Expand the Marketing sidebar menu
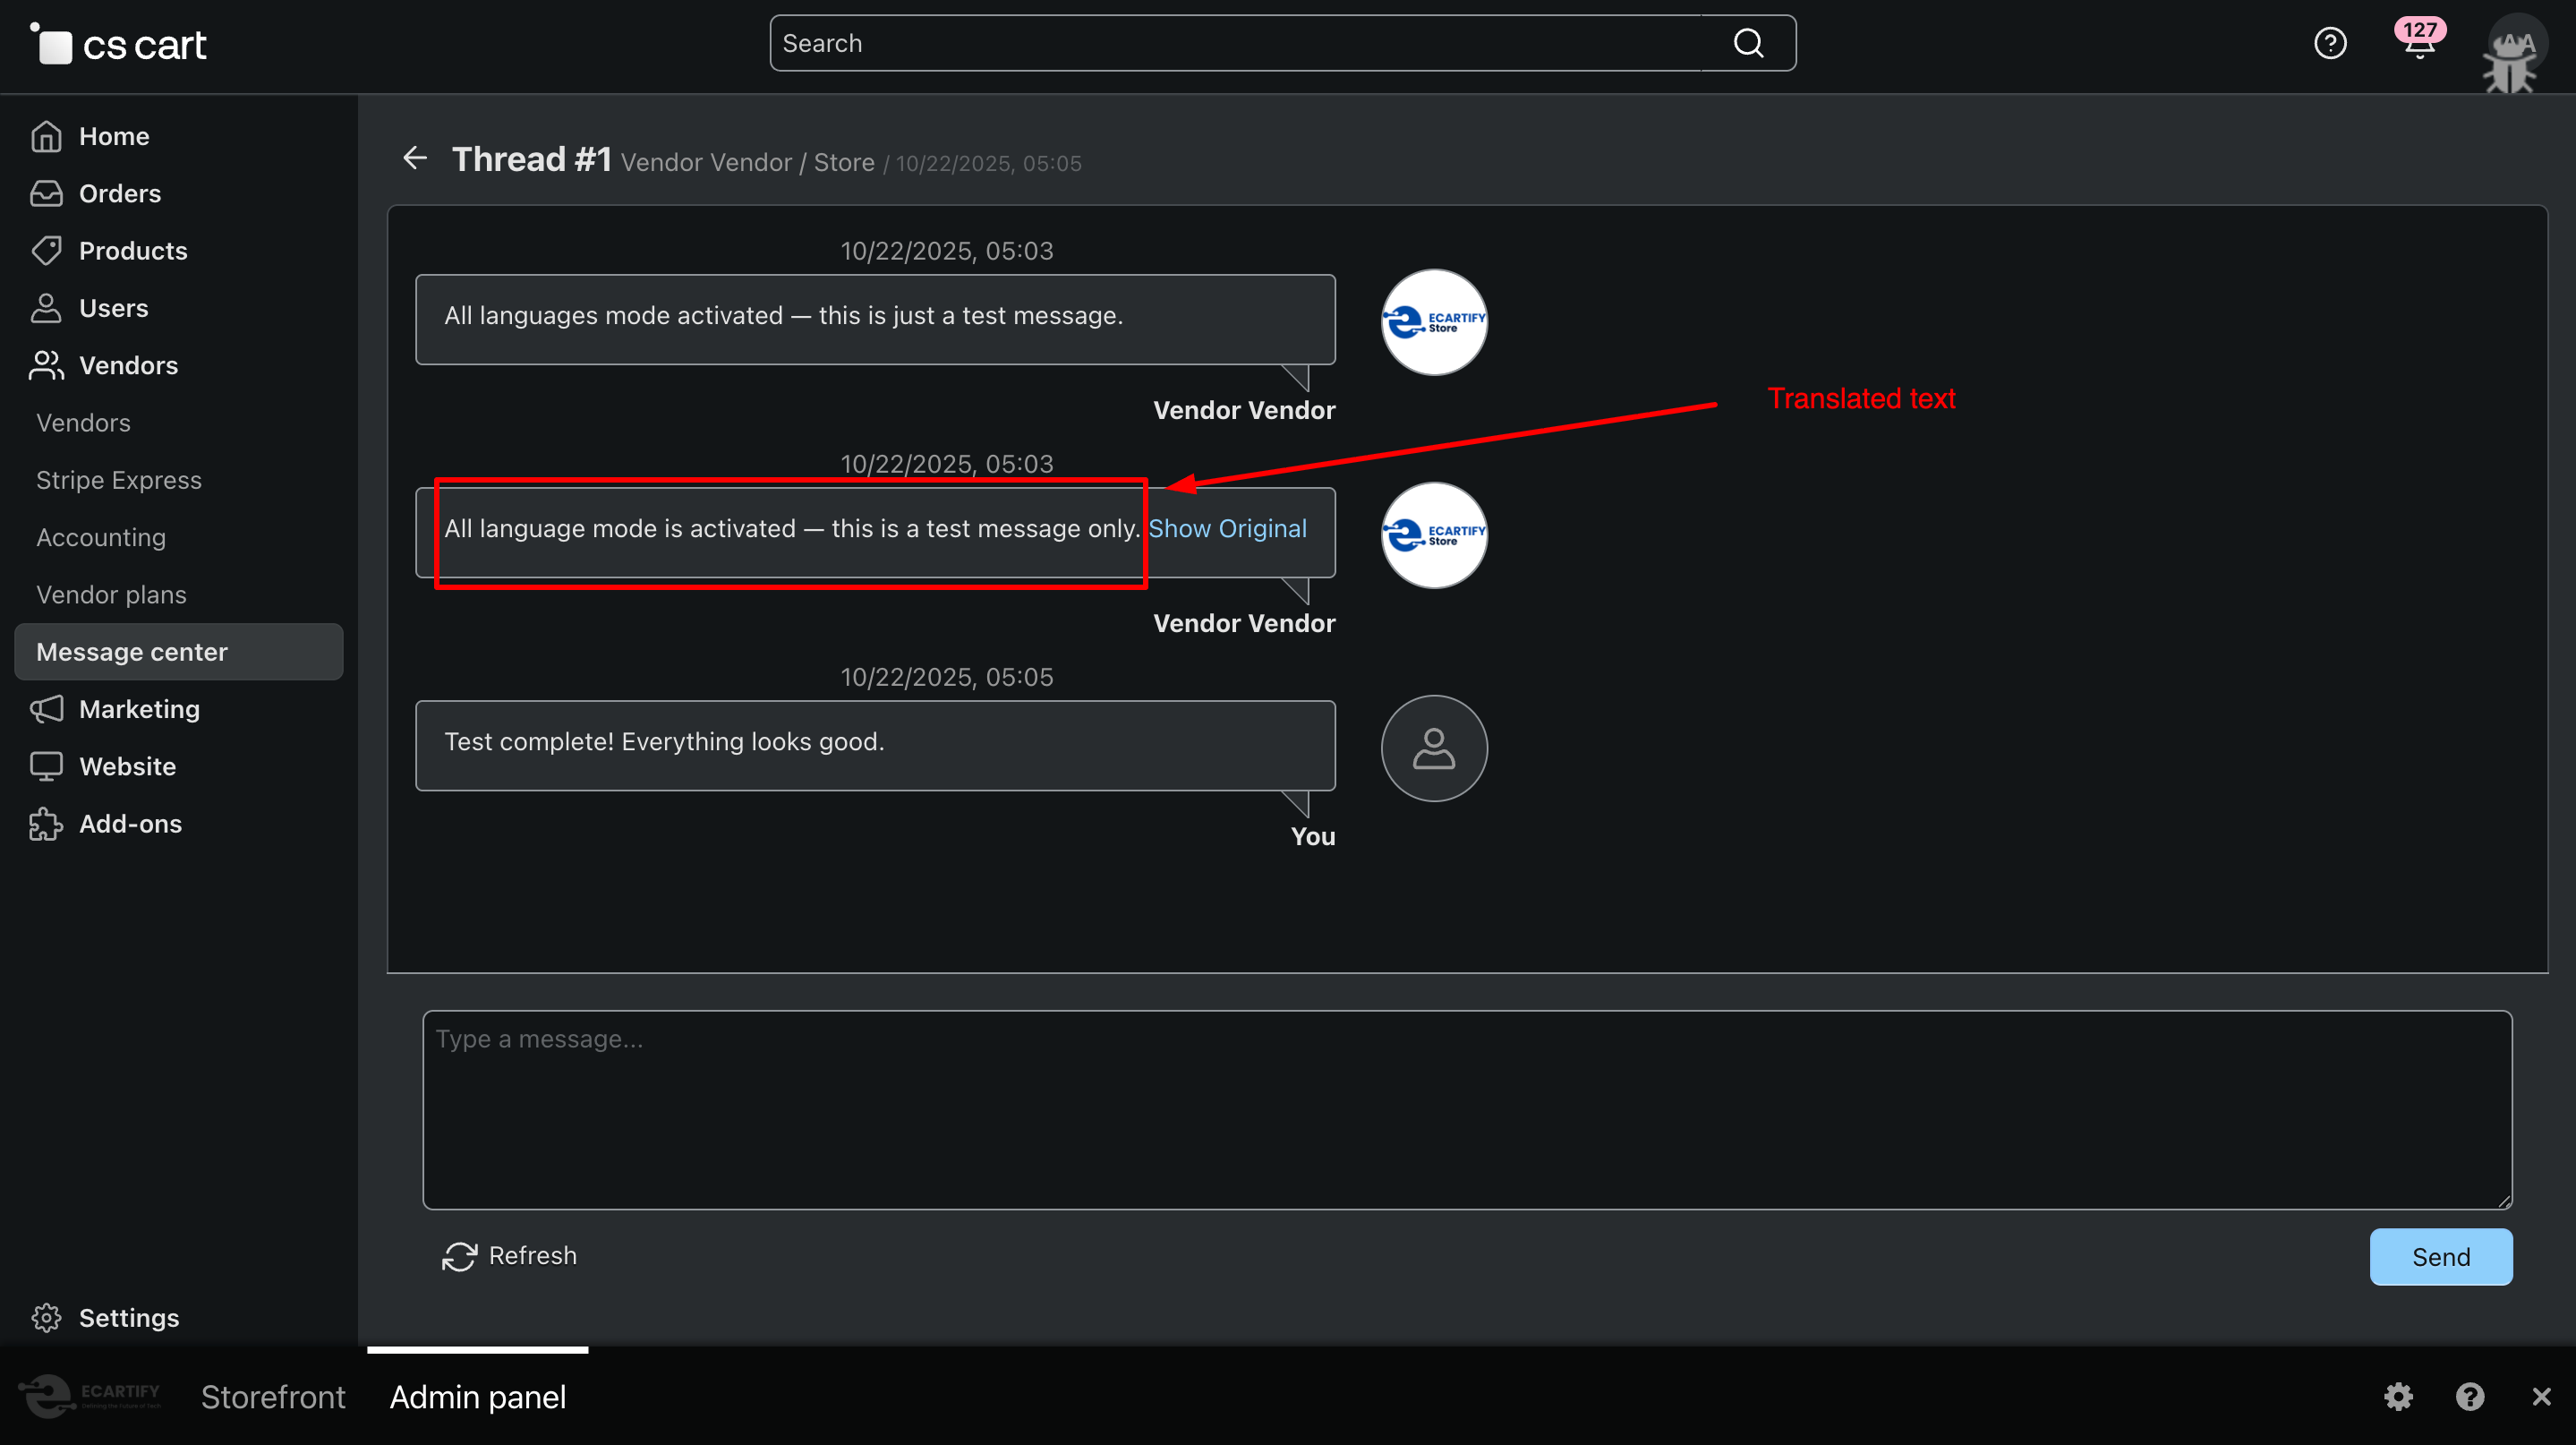The image size is (2576, 1445). pos(139,709)
